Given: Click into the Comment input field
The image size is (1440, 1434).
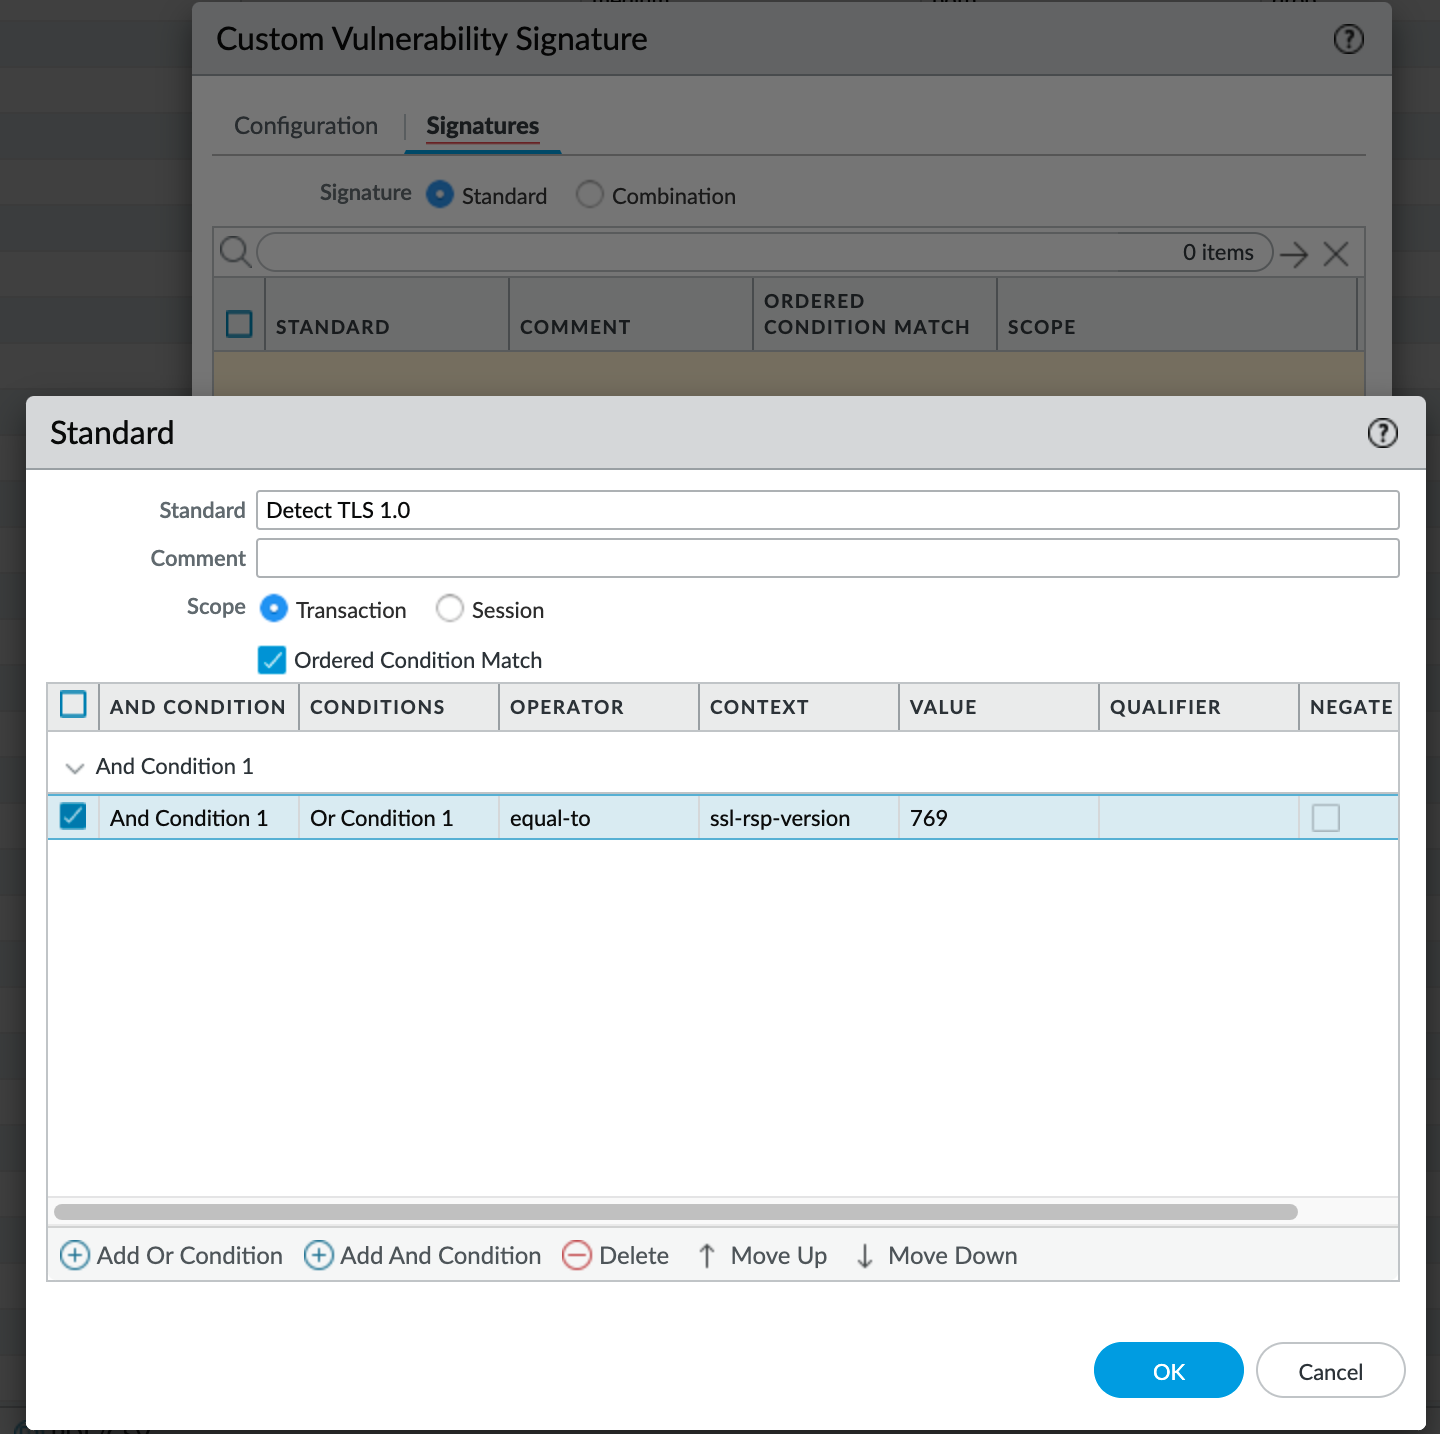Looking at the screenshot, I should (827, 558).
